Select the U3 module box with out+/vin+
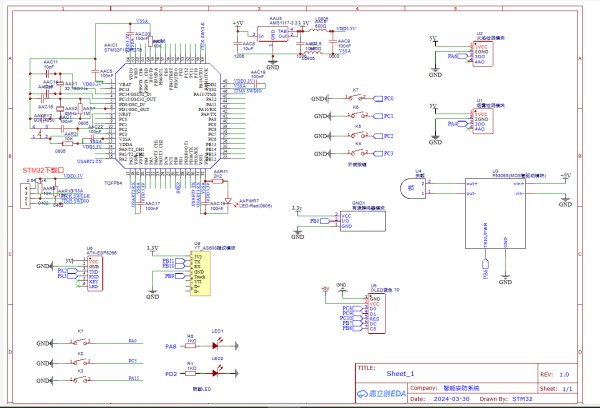 495,213
